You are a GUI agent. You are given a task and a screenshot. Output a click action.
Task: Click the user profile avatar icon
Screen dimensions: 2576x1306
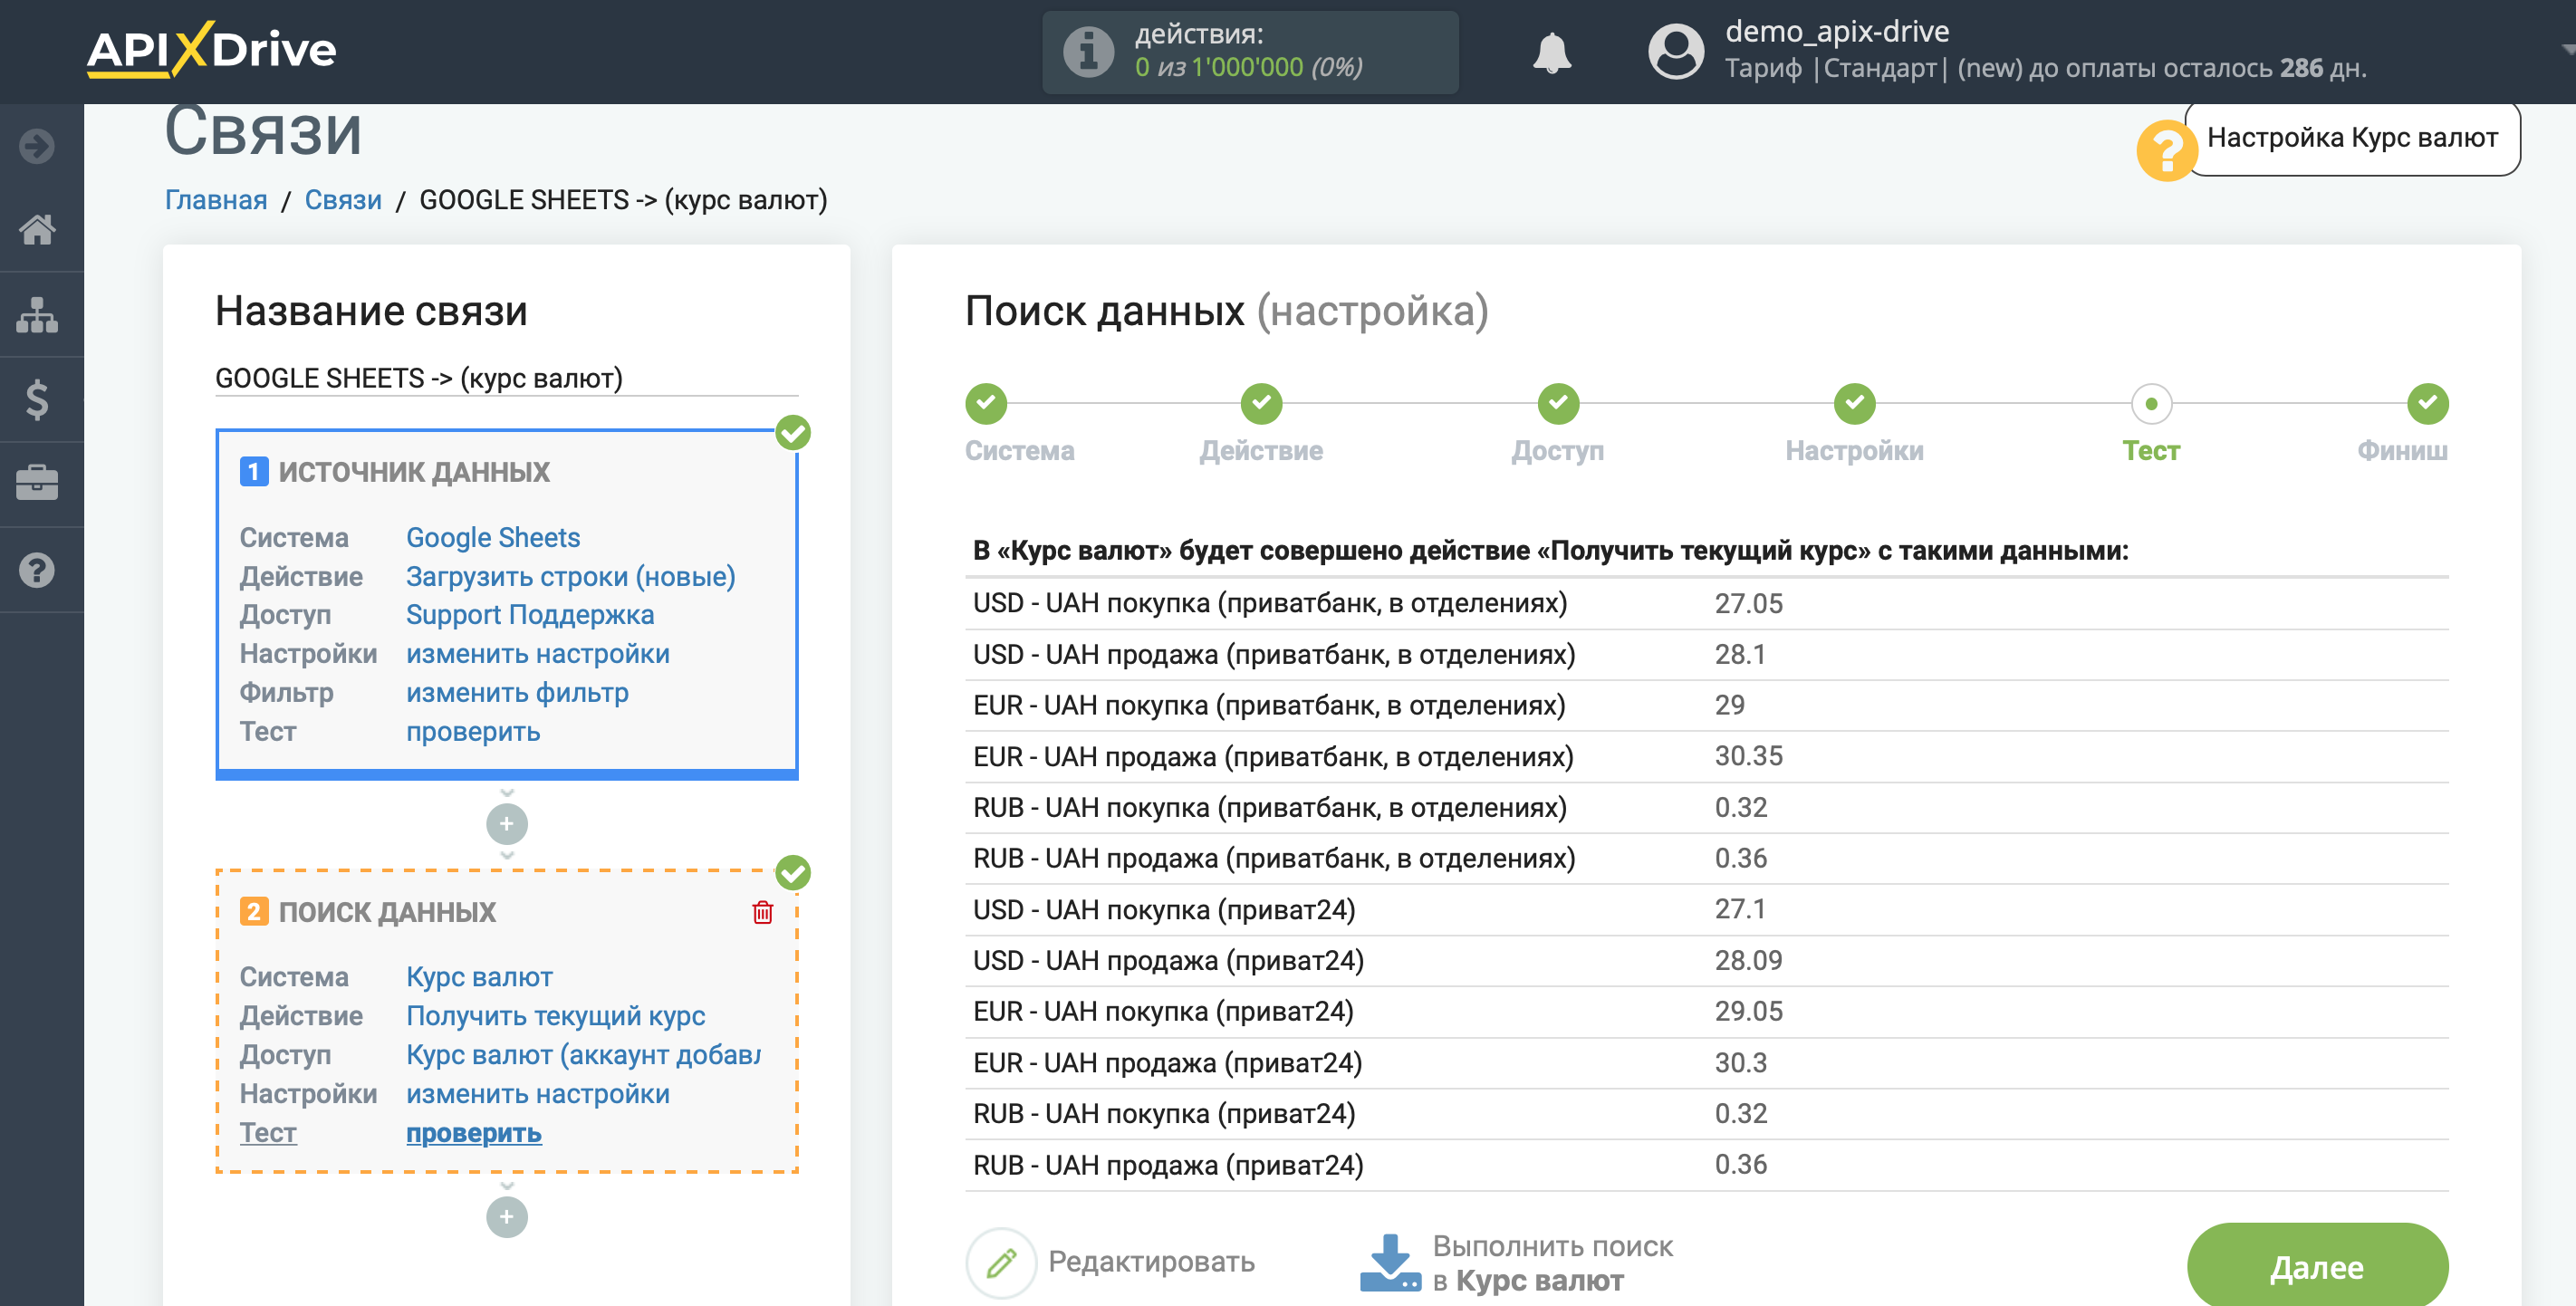click(1676, 51)
